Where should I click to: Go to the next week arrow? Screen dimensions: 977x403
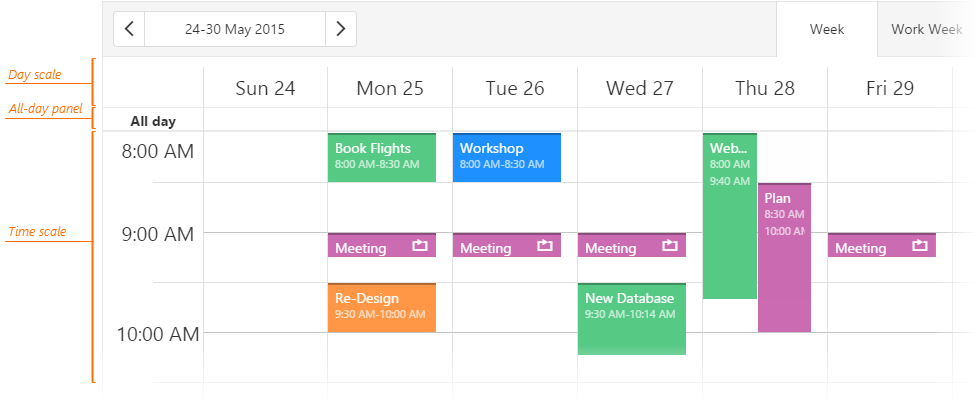341,29
